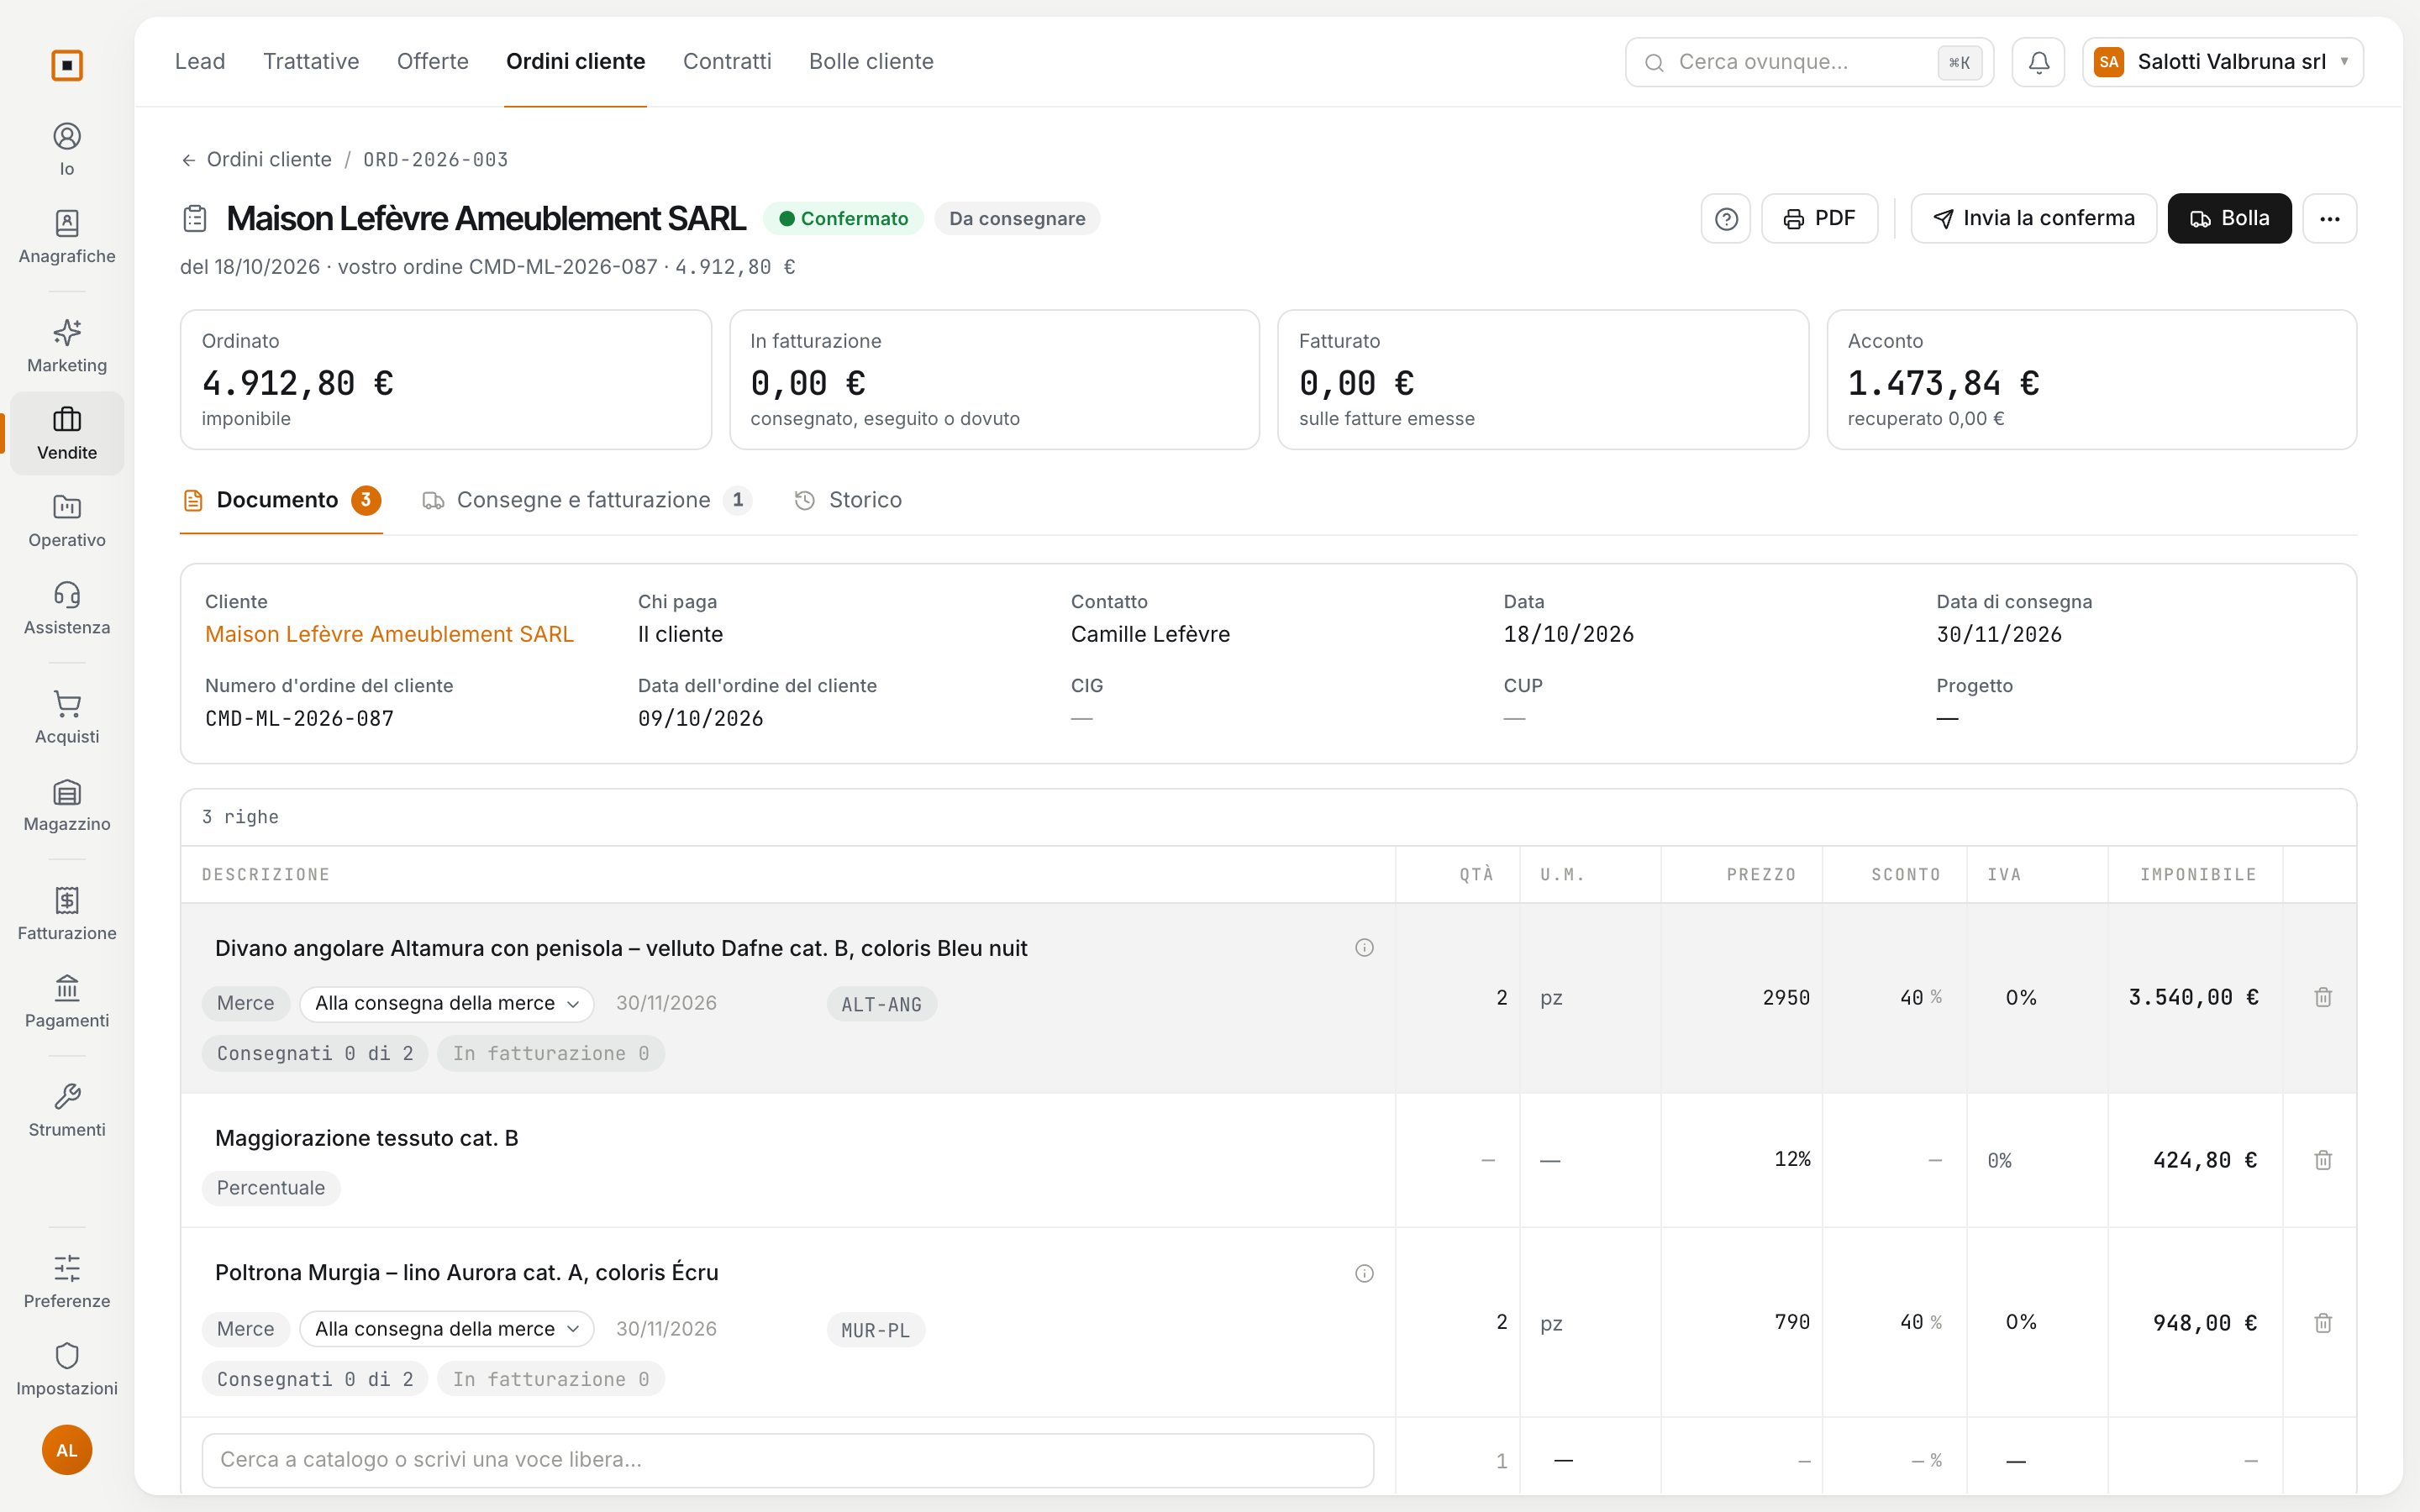
Task: Open the Storico tab
Action: point(848,500)
